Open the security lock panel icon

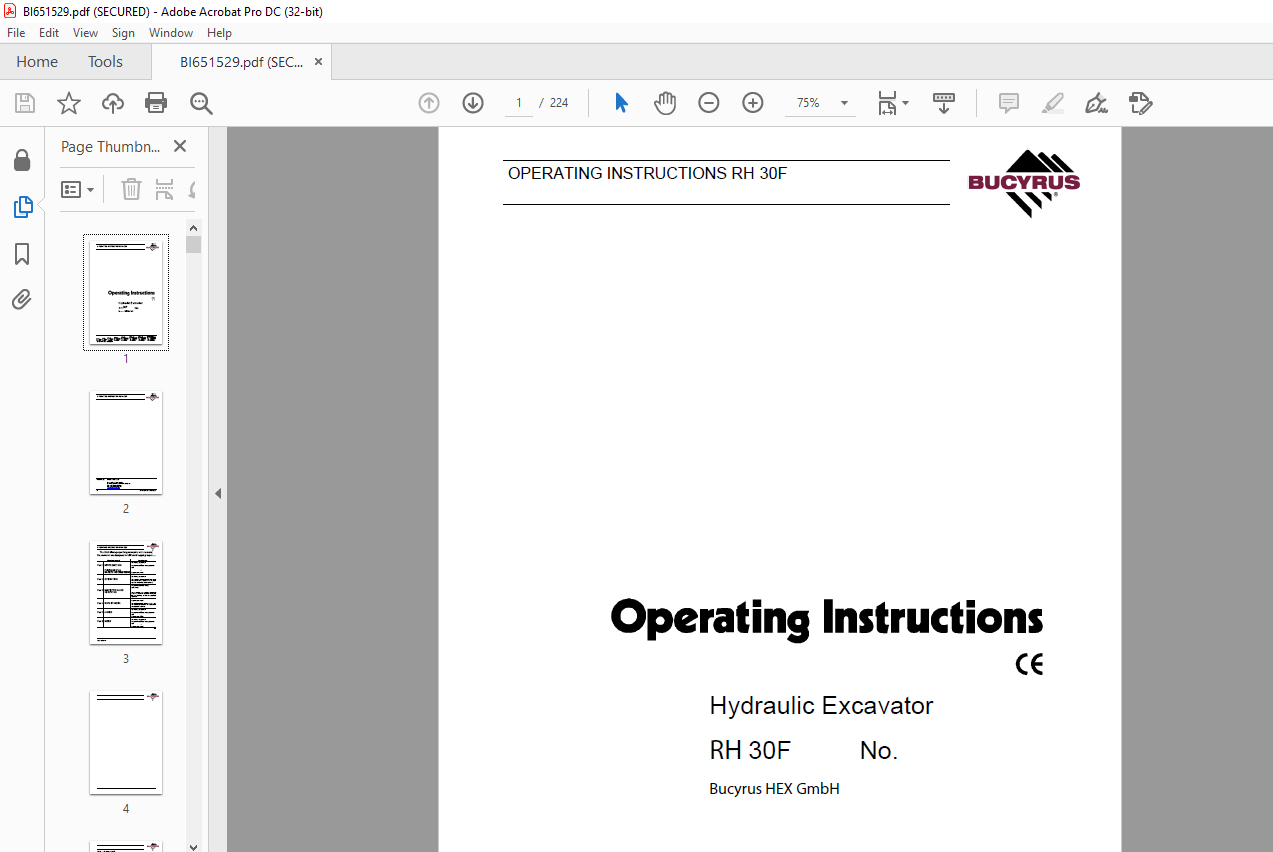(22, 161)
